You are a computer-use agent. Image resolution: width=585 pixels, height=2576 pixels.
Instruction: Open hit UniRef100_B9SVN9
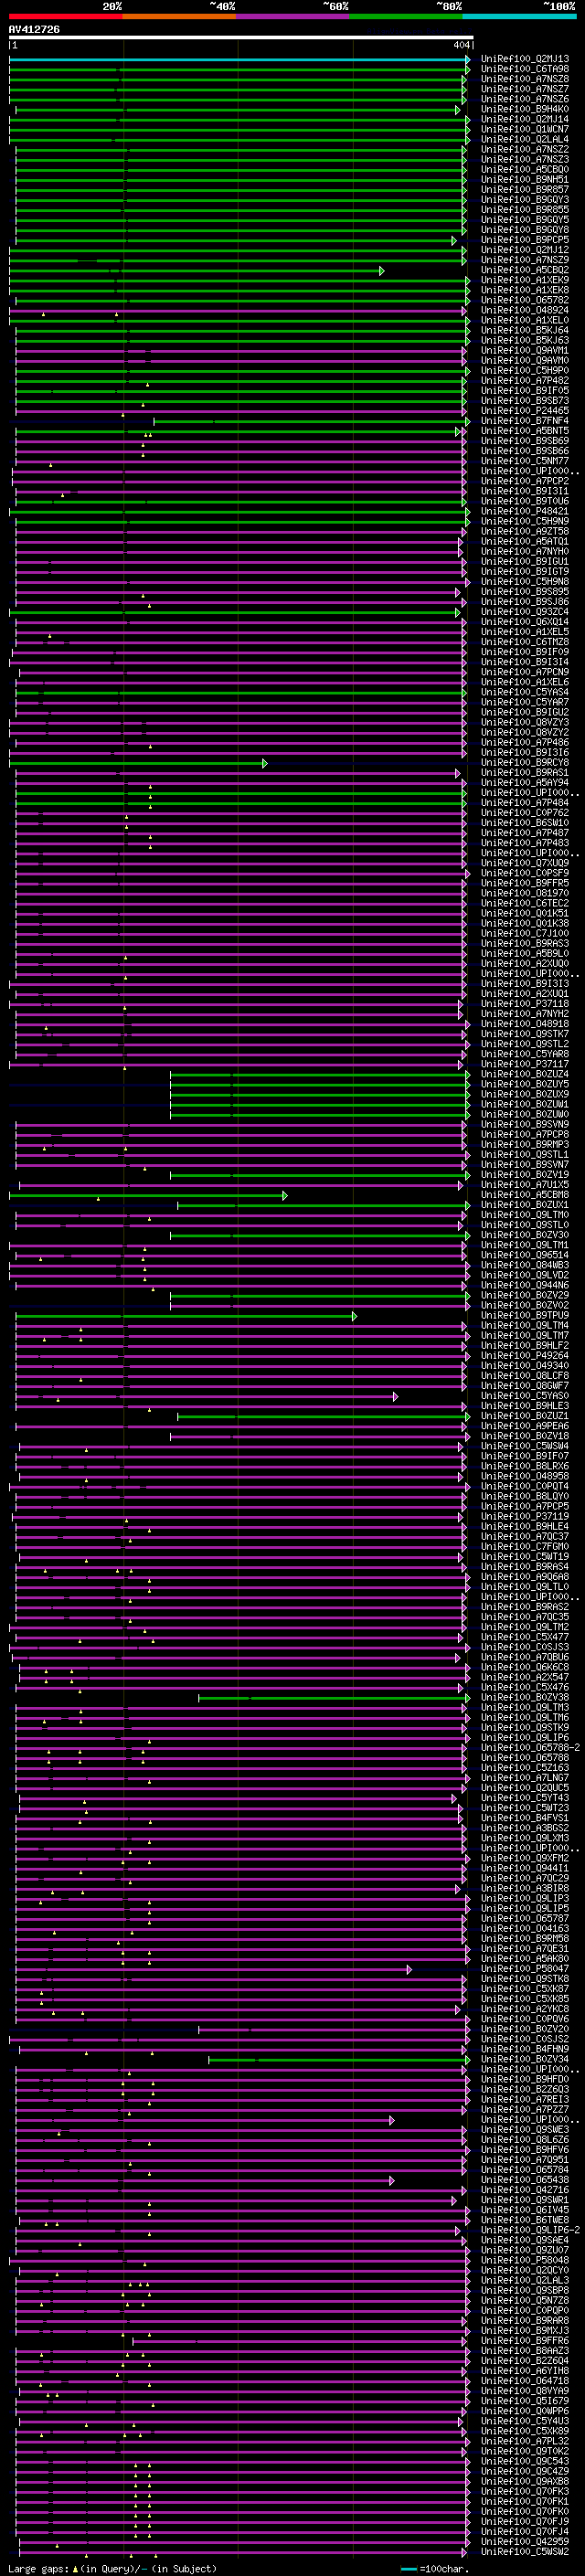525,1124
